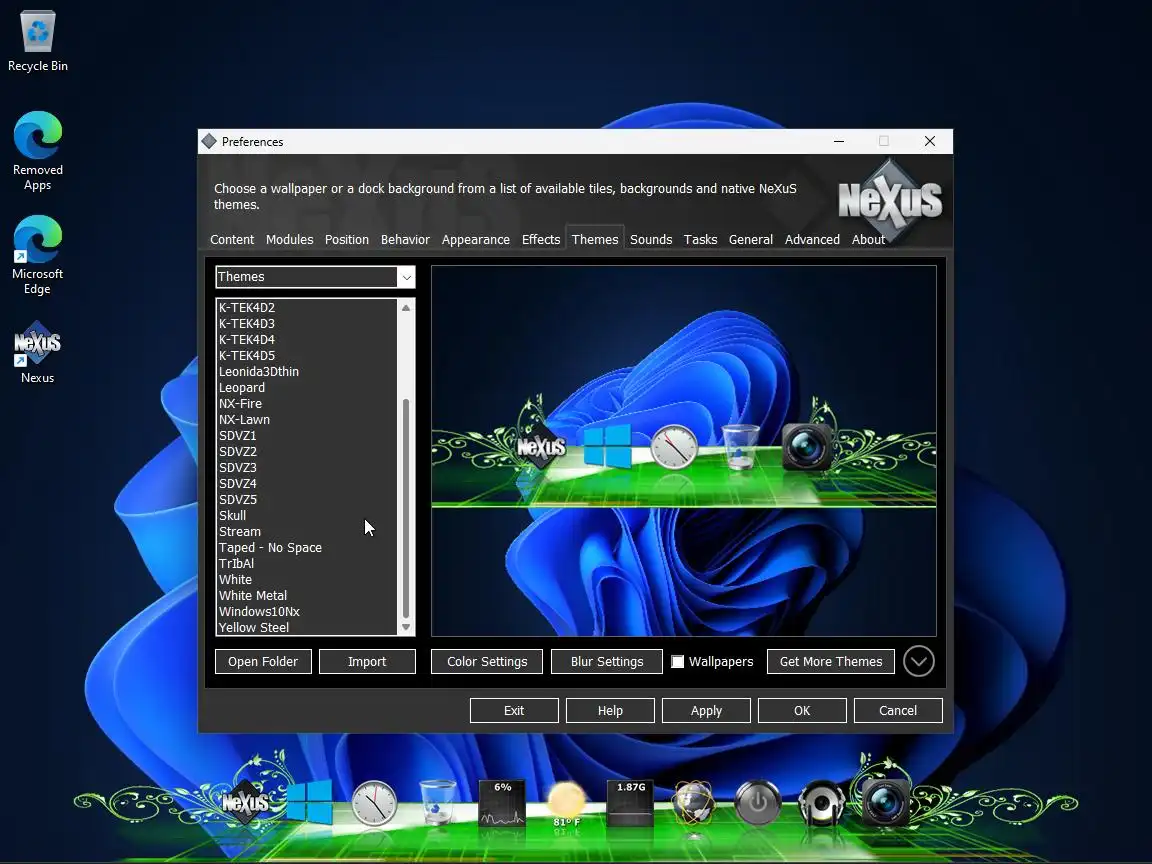Click the Open Folder button

click(263, 661)
